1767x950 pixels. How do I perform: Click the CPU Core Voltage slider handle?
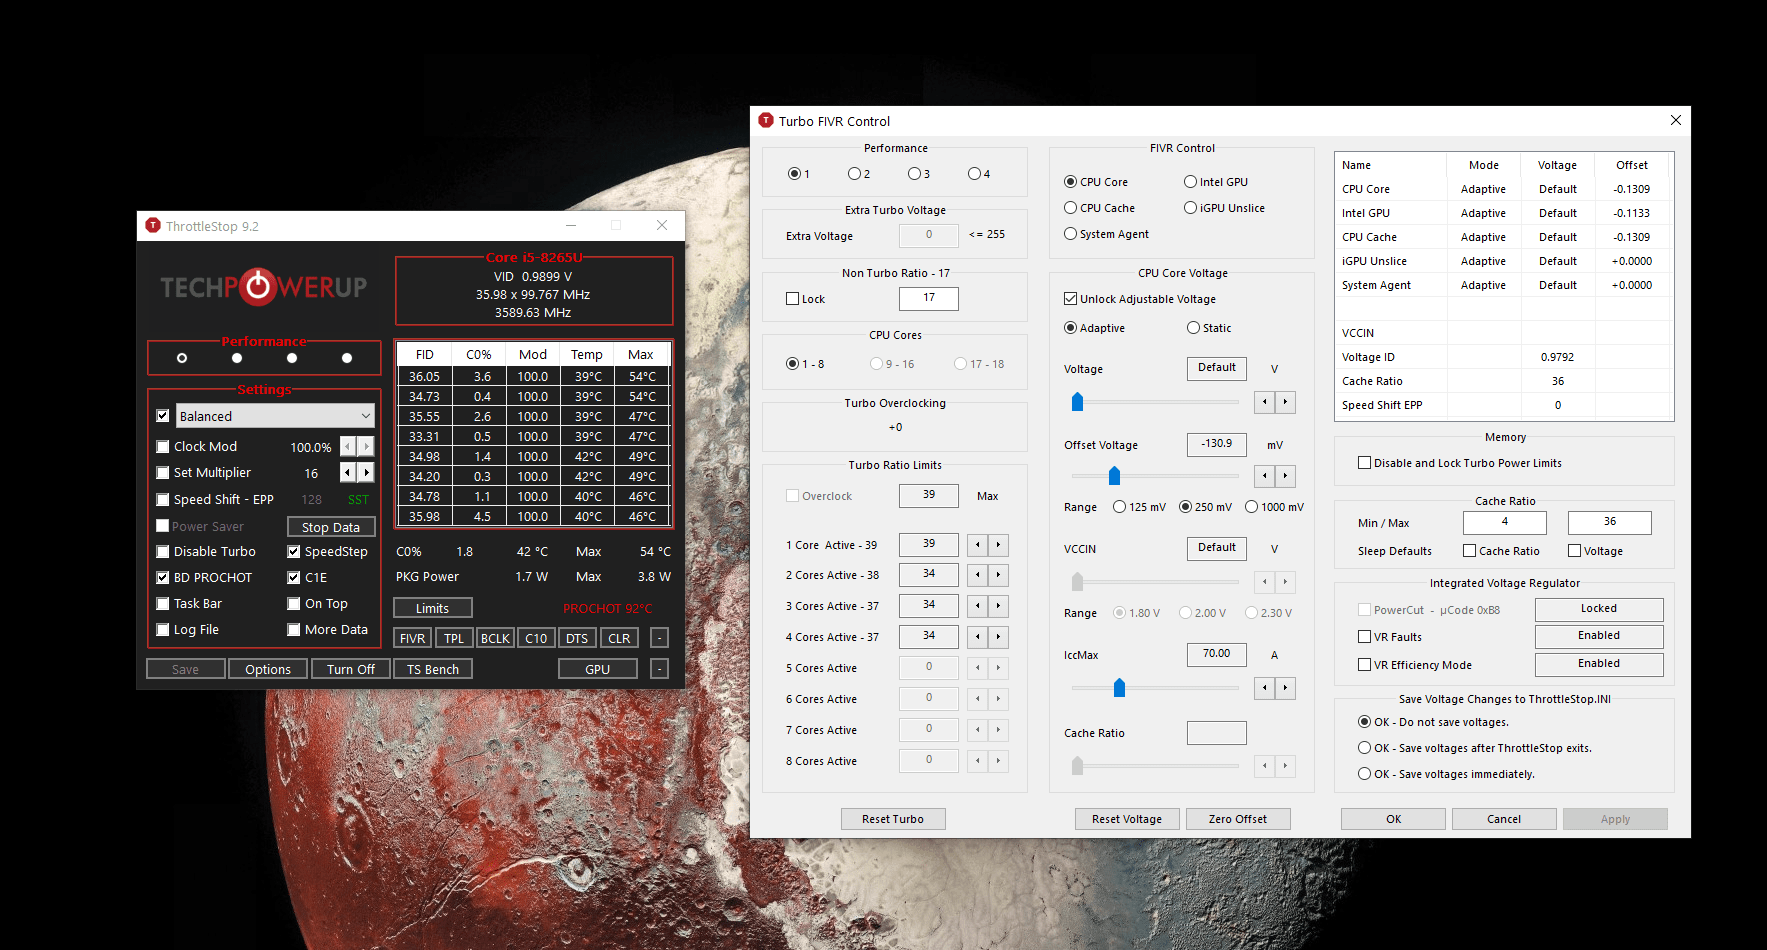[x=1077, y=402]
